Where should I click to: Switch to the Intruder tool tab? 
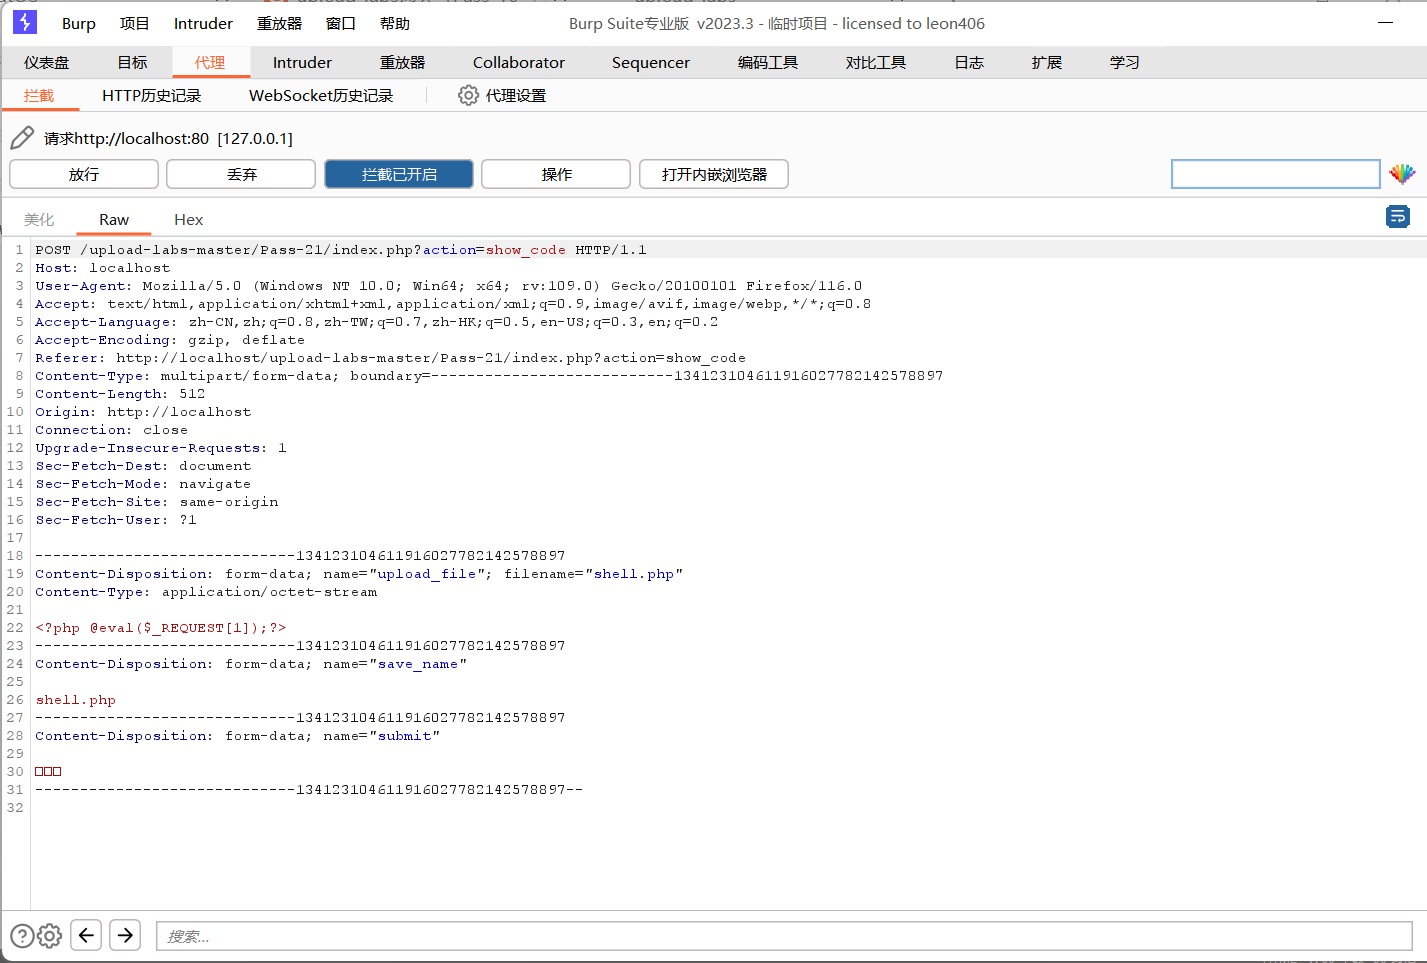pyautogui.click(x=302, y=62)
